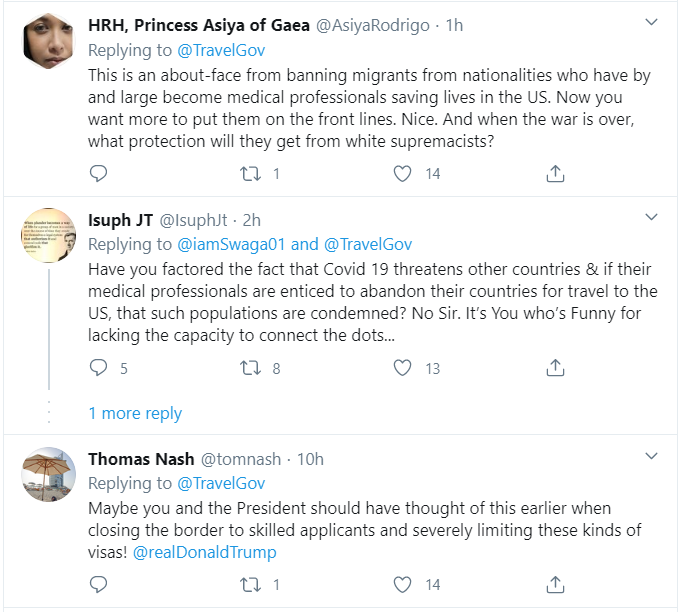The height and width of the screenshot is (612, 682).
Task: Reply to Thomas Nash's tweet
Action: pos(98,585)
